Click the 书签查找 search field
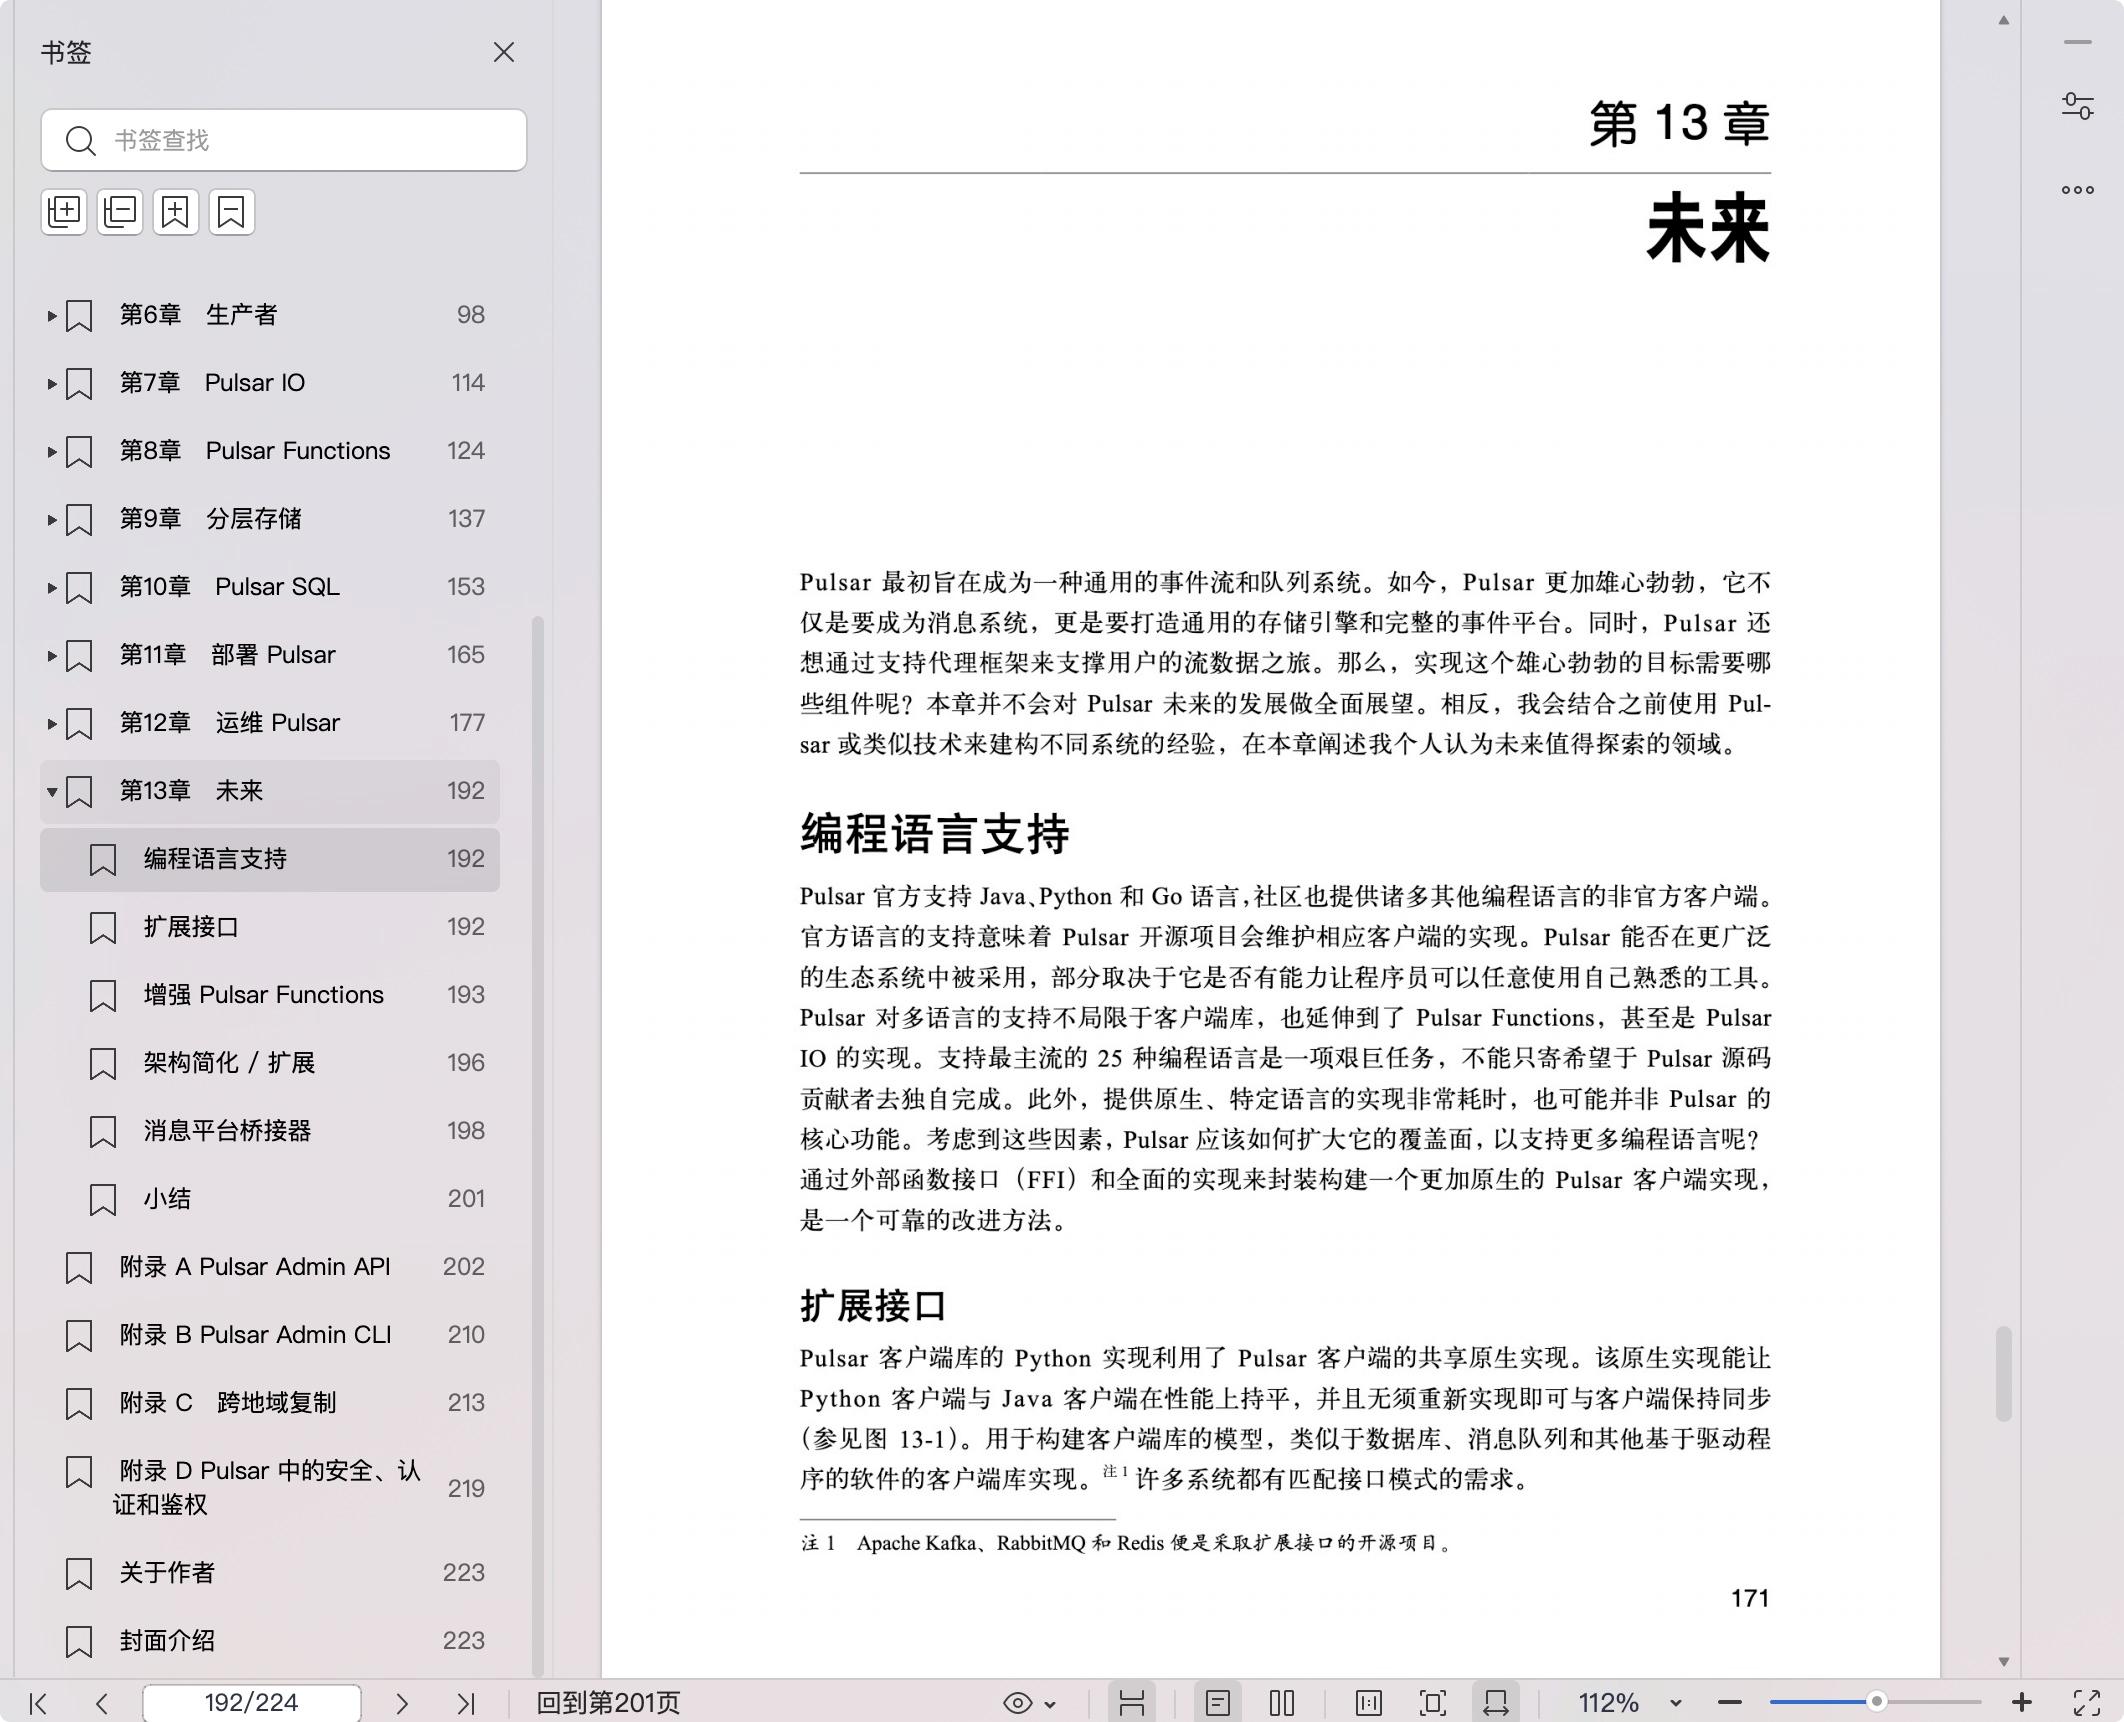Screen dimensions: 2124x1722 click(x=284, y=140)
